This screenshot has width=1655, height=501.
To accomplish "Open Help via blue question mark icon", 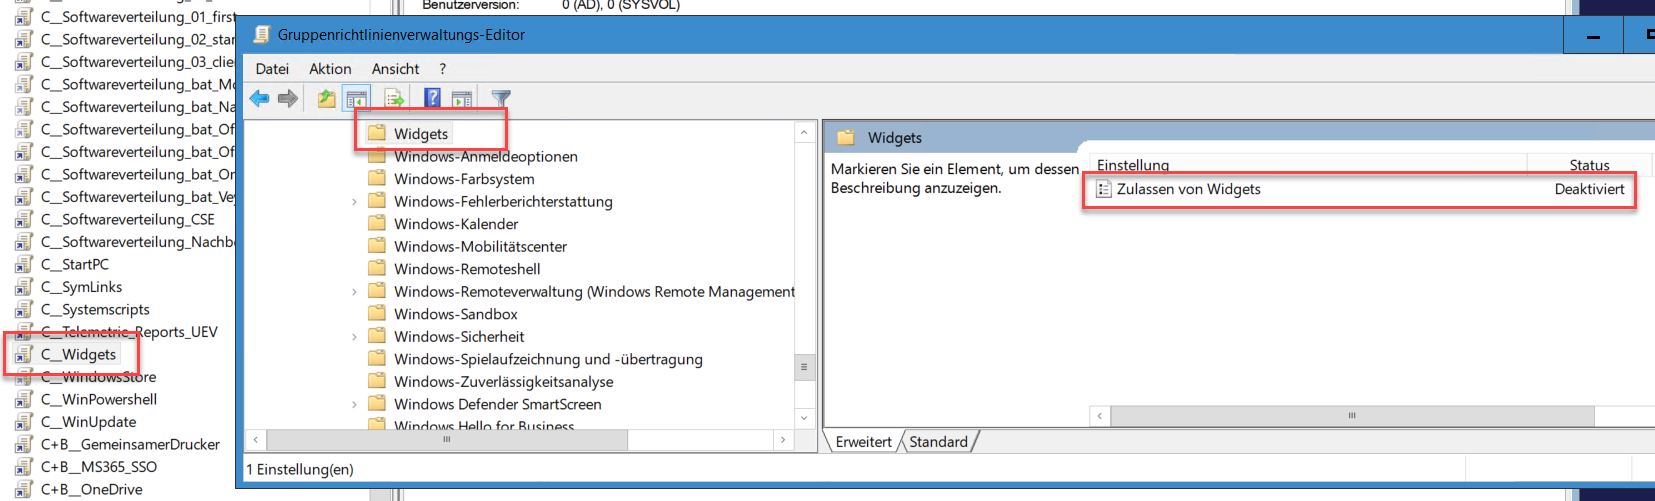I will pos(432,98).
